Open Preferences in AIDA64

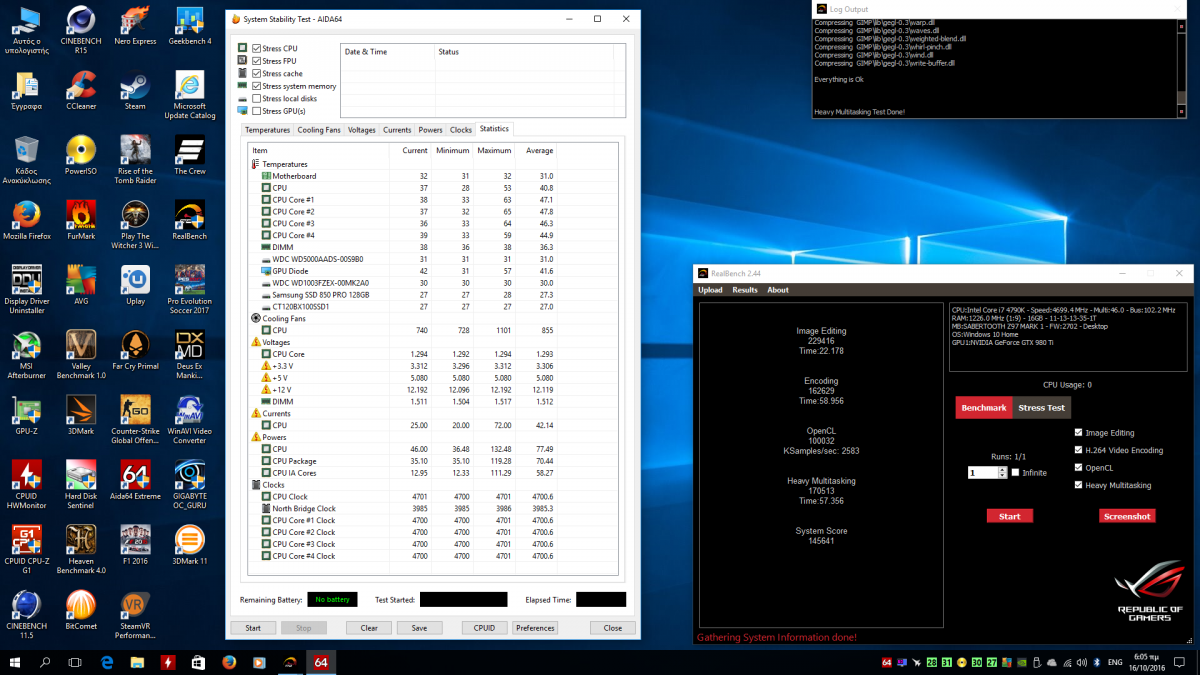point(535,628)
